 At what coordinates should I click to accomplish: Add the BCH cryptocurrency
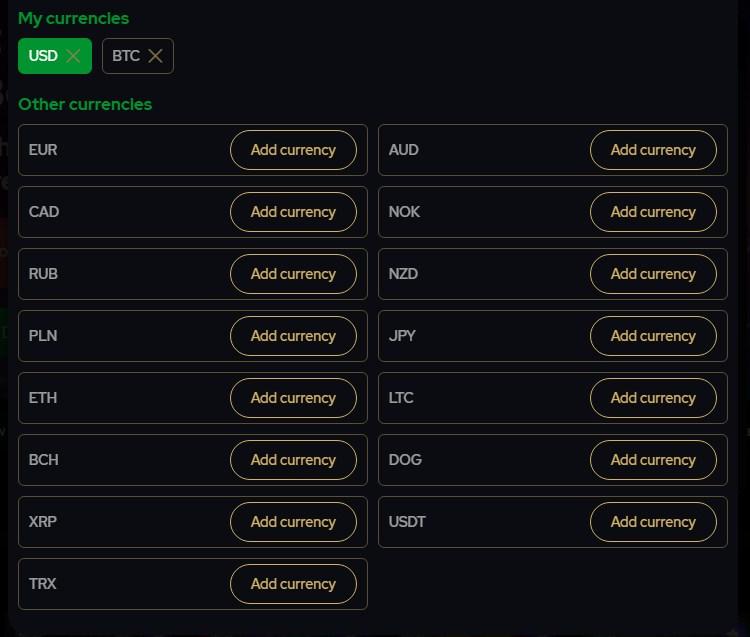tap(293, 460)
